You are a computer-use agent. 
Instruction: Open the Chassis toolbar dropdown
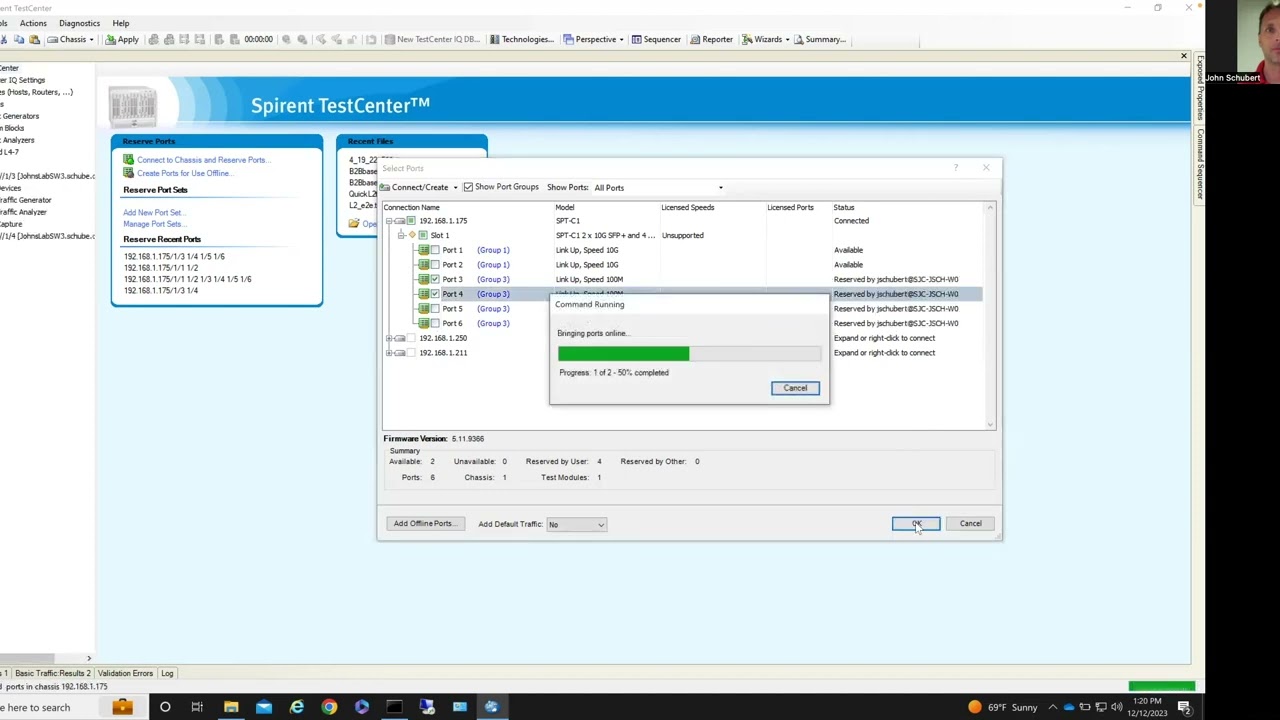point(71,40)
